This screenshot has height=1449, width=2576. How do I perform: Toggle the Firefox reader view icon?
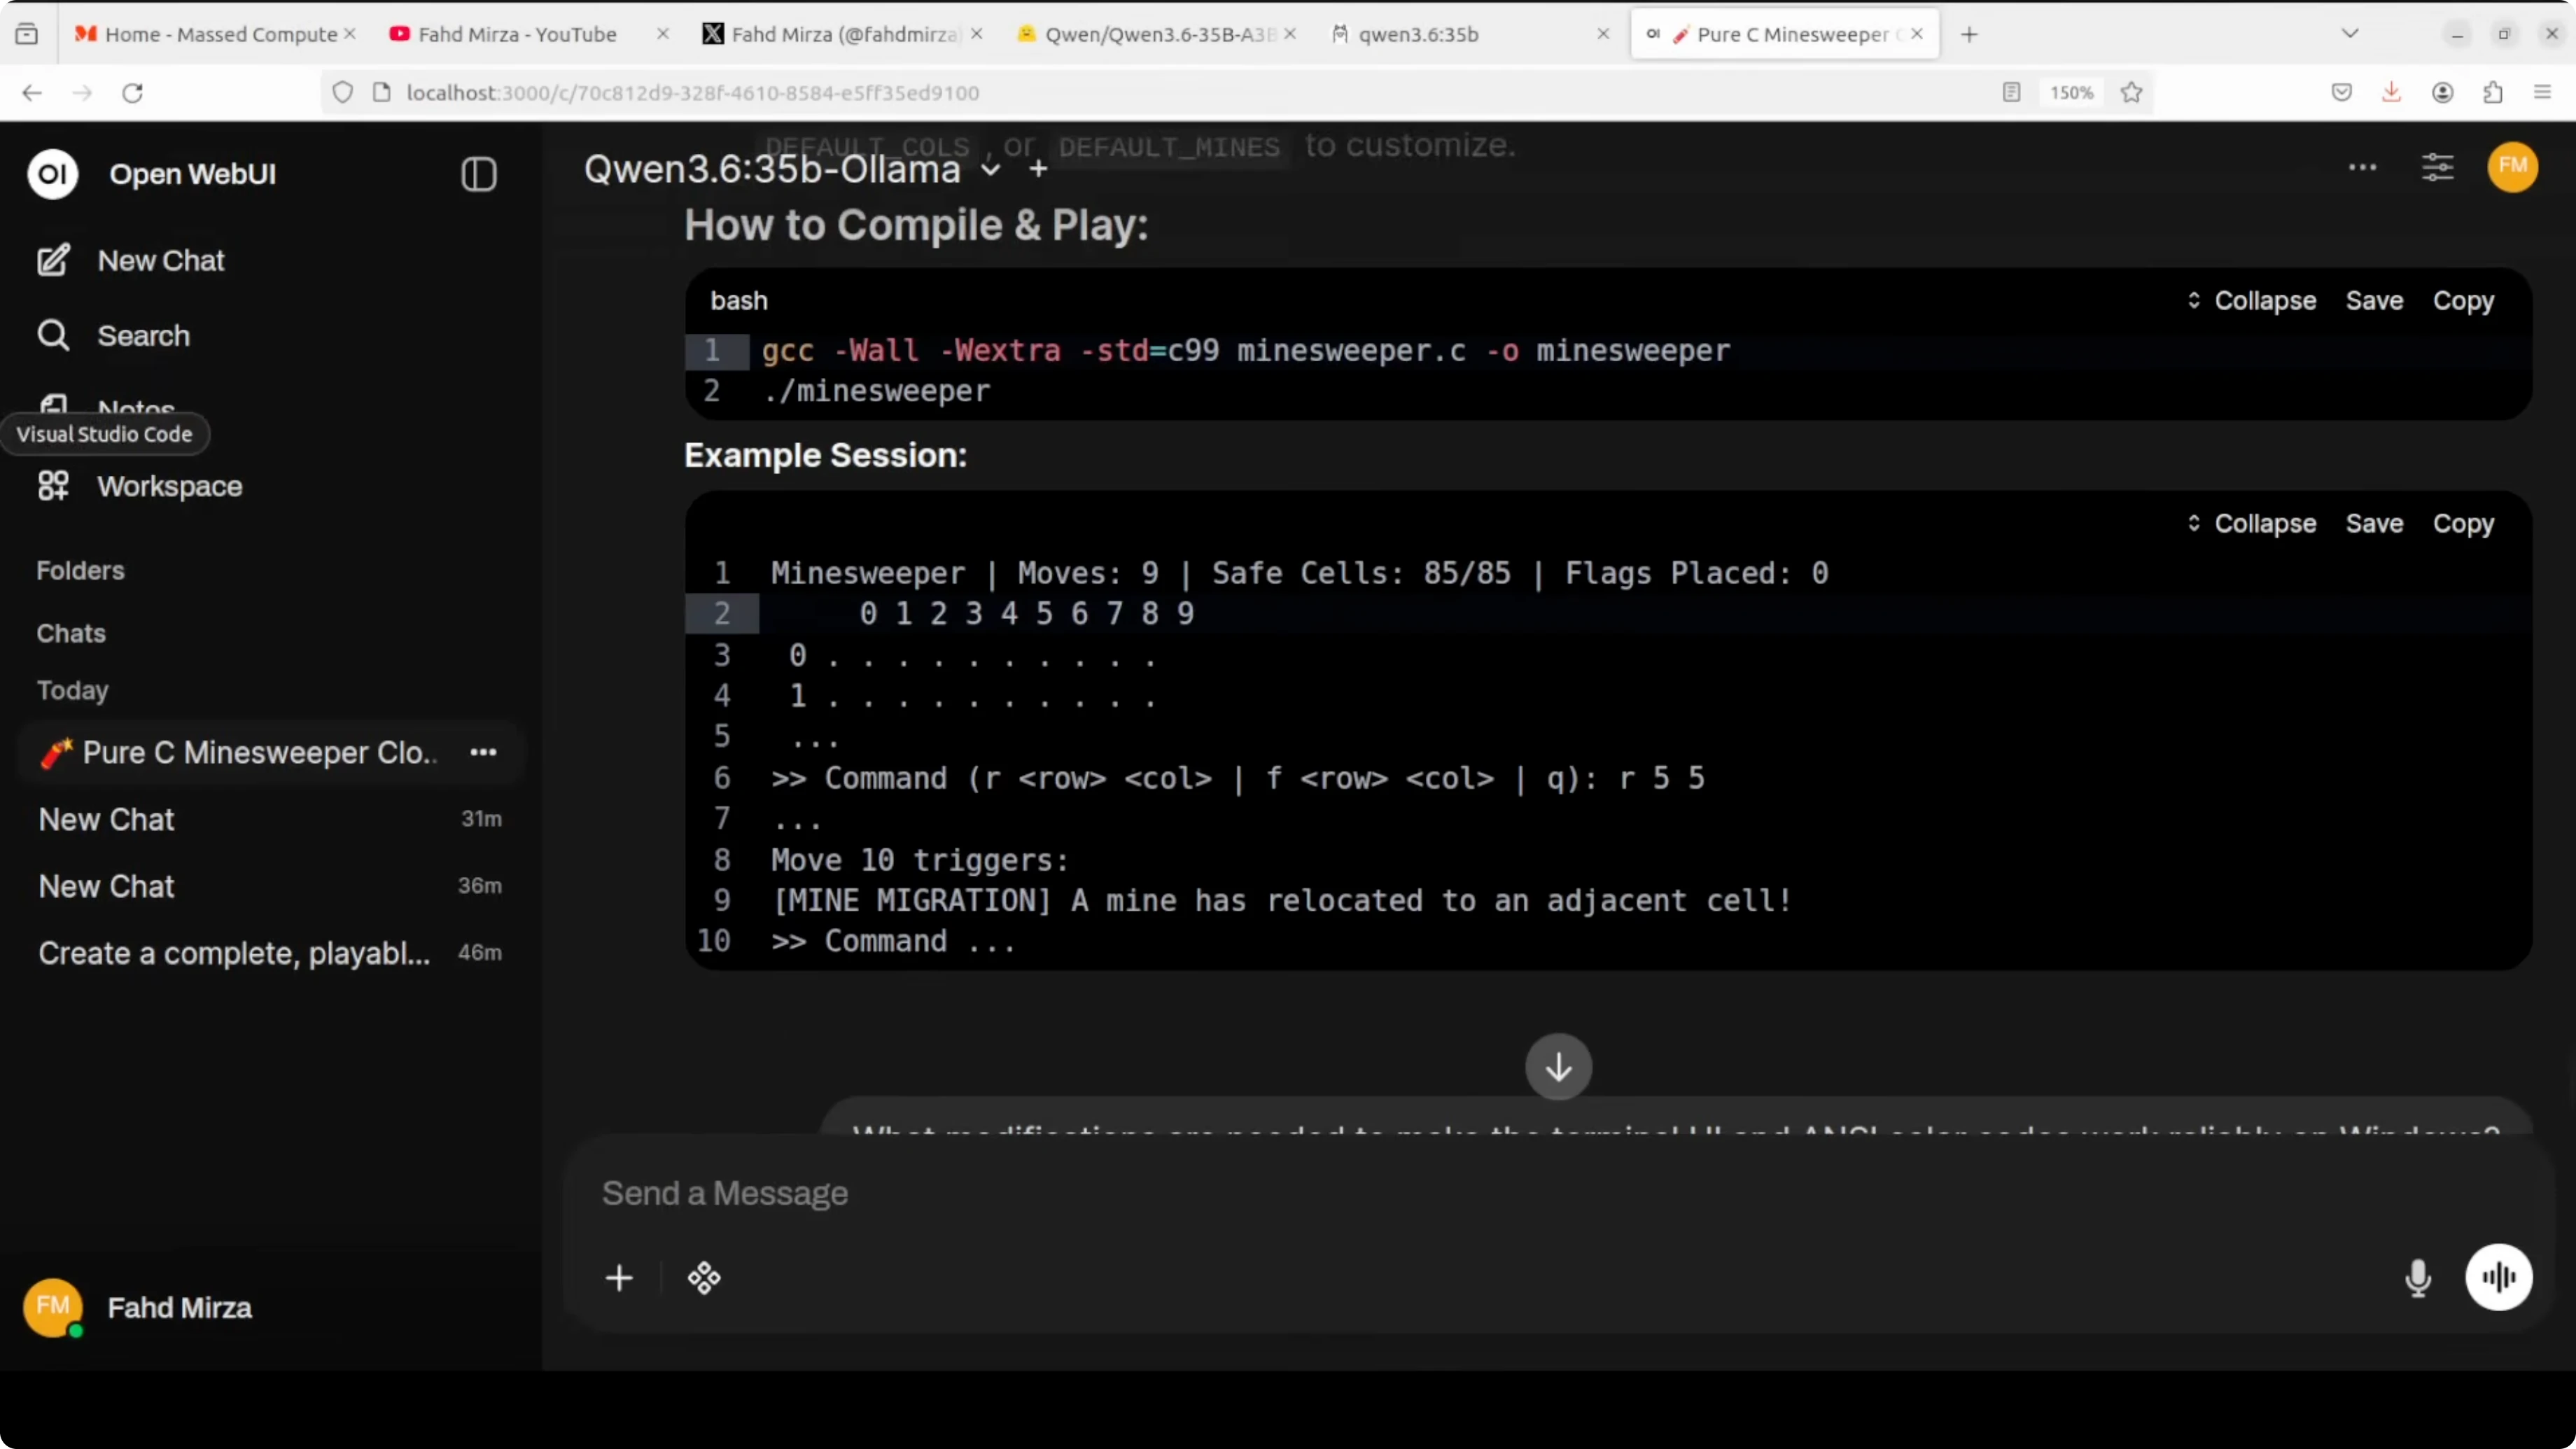2011,92
